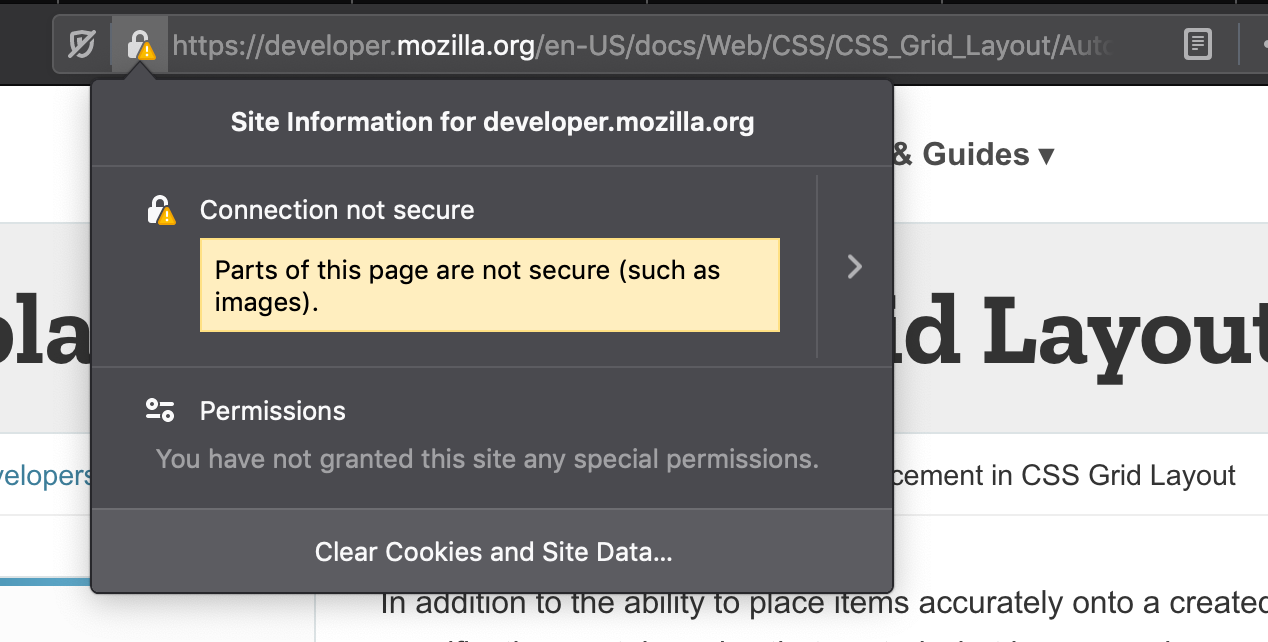Click the address bar to edit the URL
This screenshot has height=642, width=1268.
650,44
